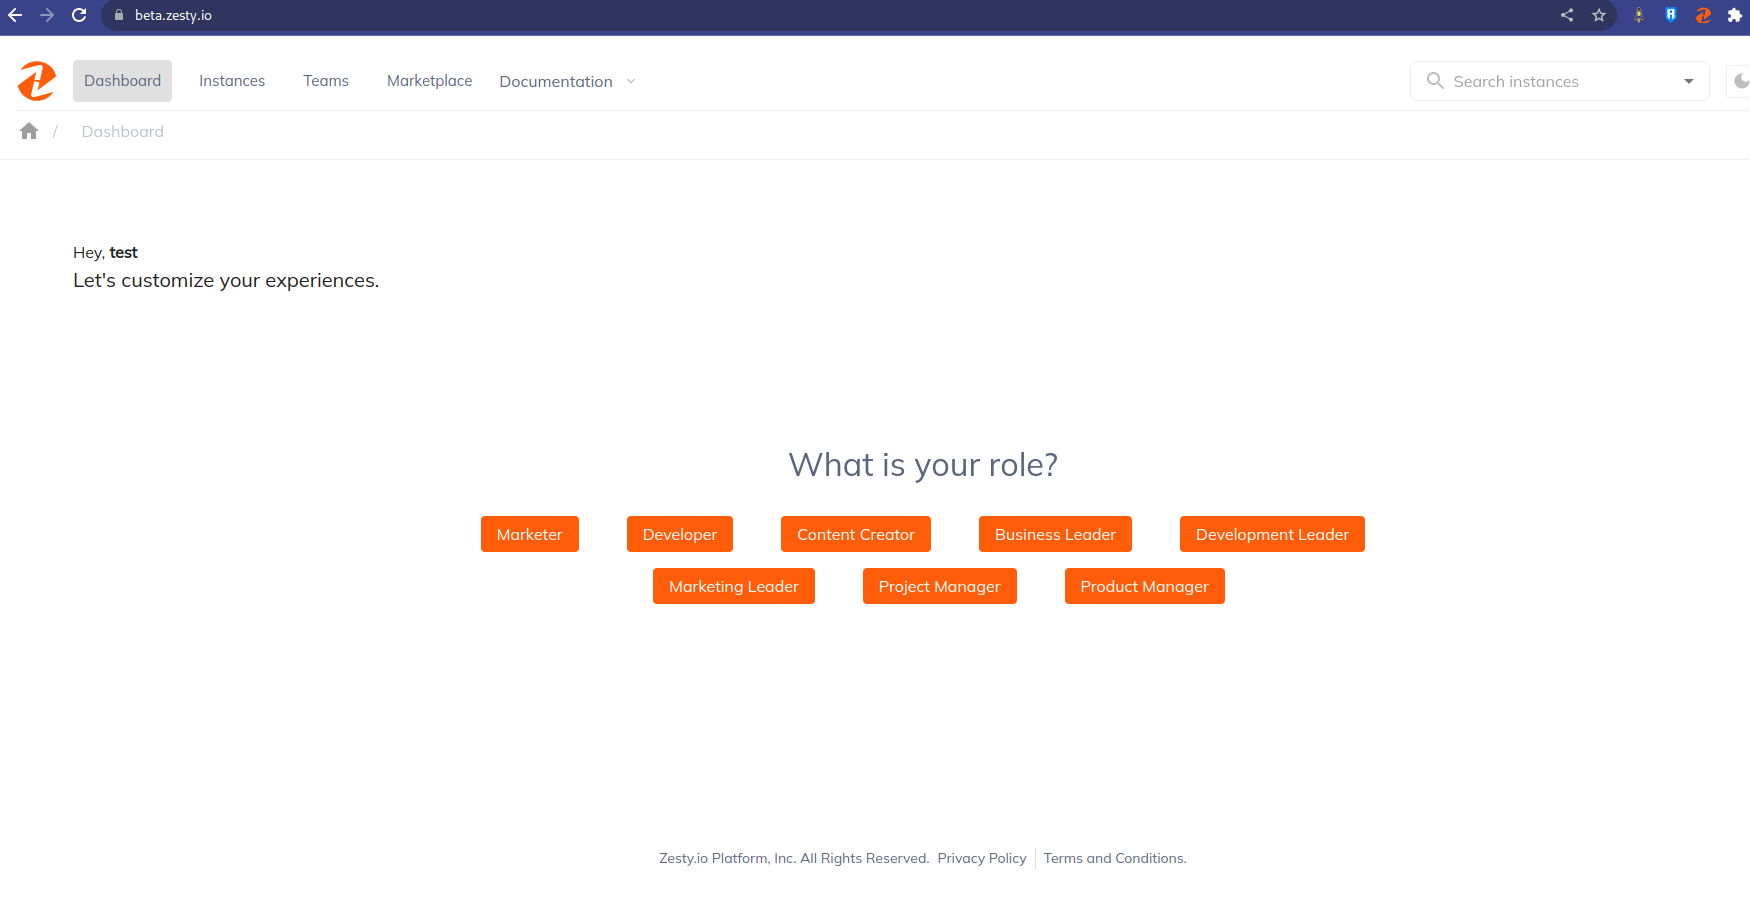This screenshot has width=1750, height=911.
Task: Expand the Search instances dropdown arrow
Action: coord(1688,81)
